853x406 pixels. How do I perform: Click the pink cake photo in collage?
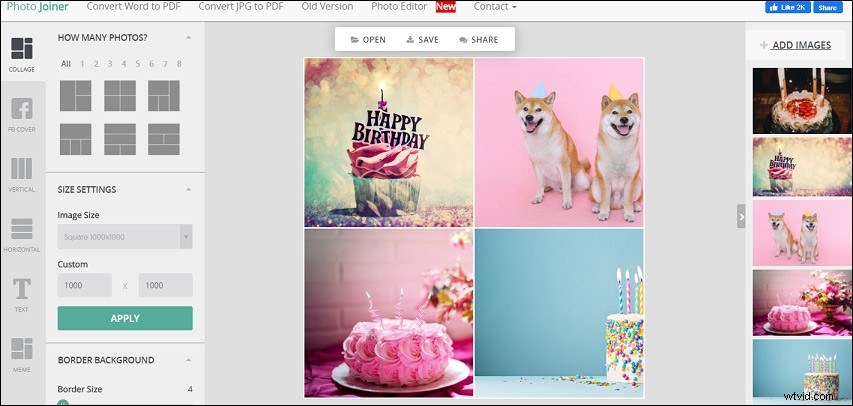click(x=388, y=313)
